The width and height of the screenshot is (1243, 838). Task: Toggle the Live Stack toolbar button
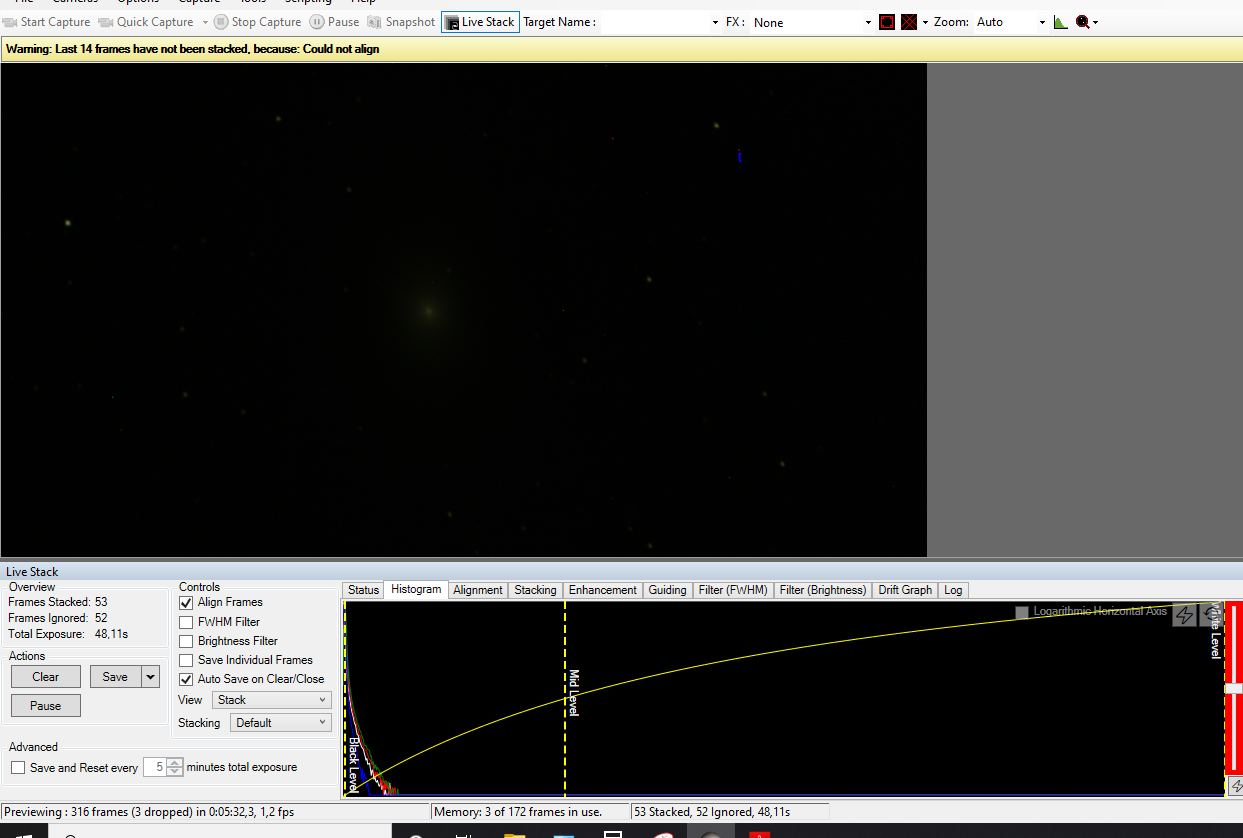(480, 22)
